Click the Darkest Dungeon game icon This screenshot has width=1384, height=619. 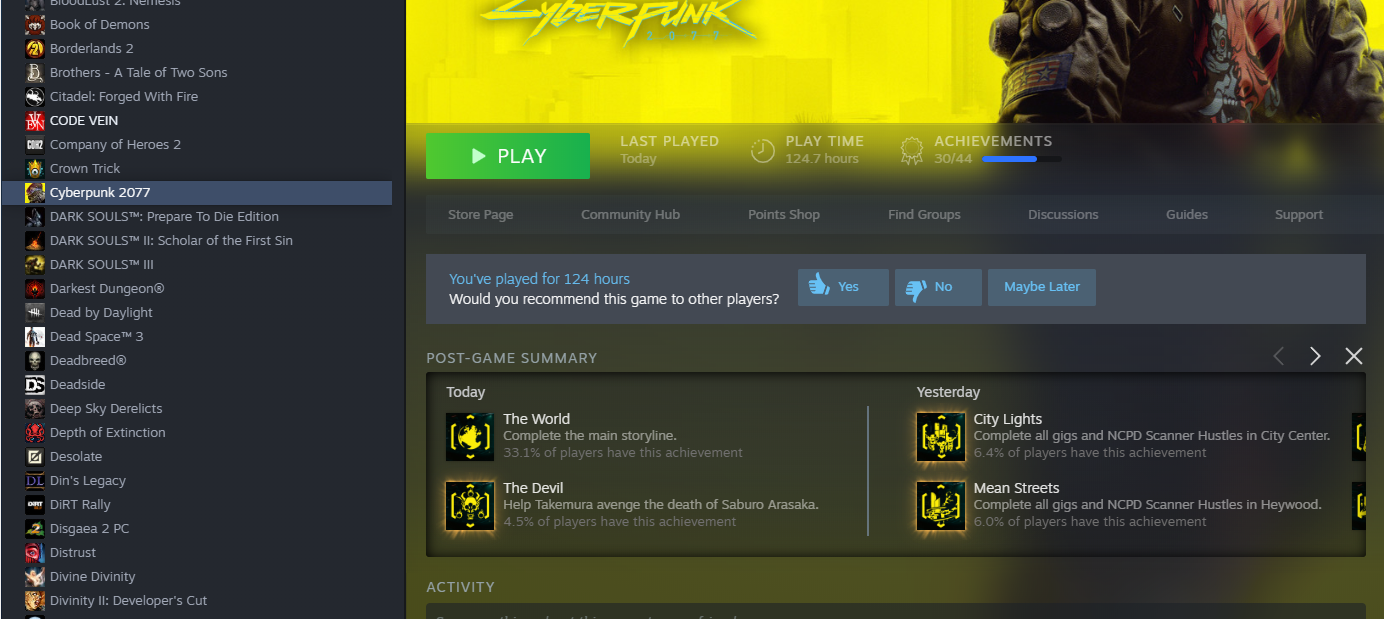coord(35,288)
